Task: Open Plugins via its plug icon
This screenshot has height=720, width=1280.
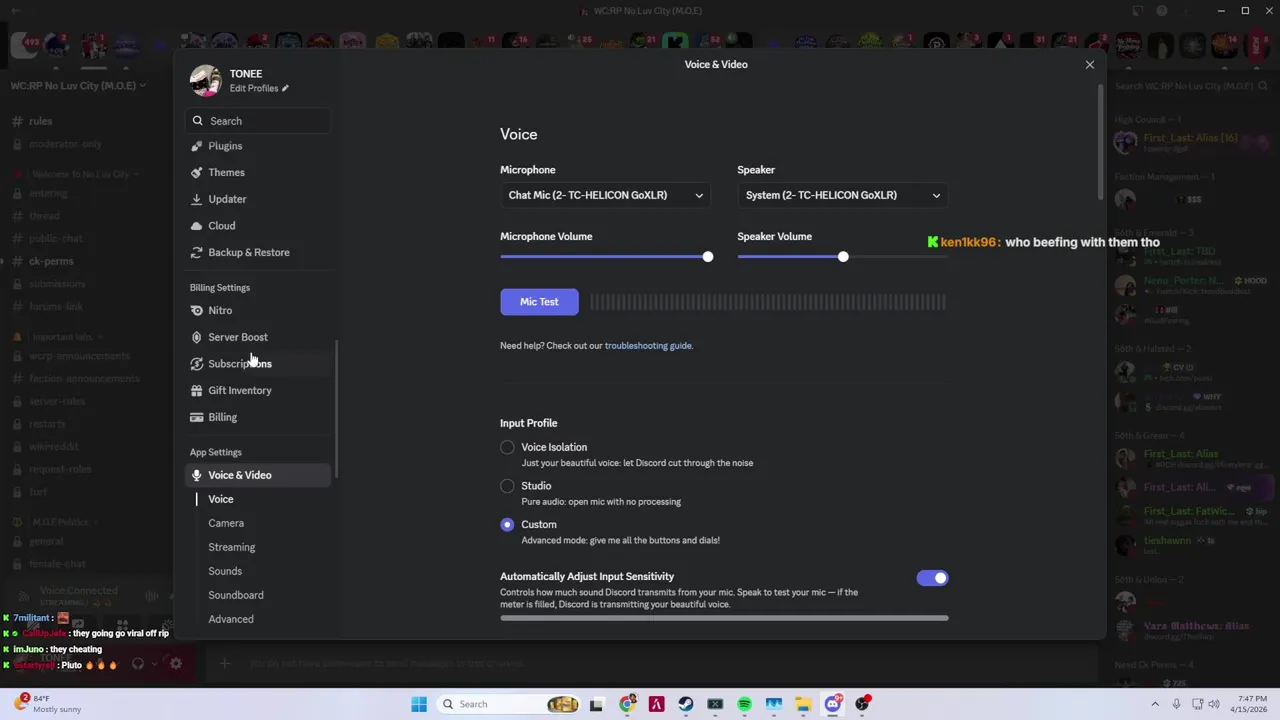Action: (x=196, y=146)
